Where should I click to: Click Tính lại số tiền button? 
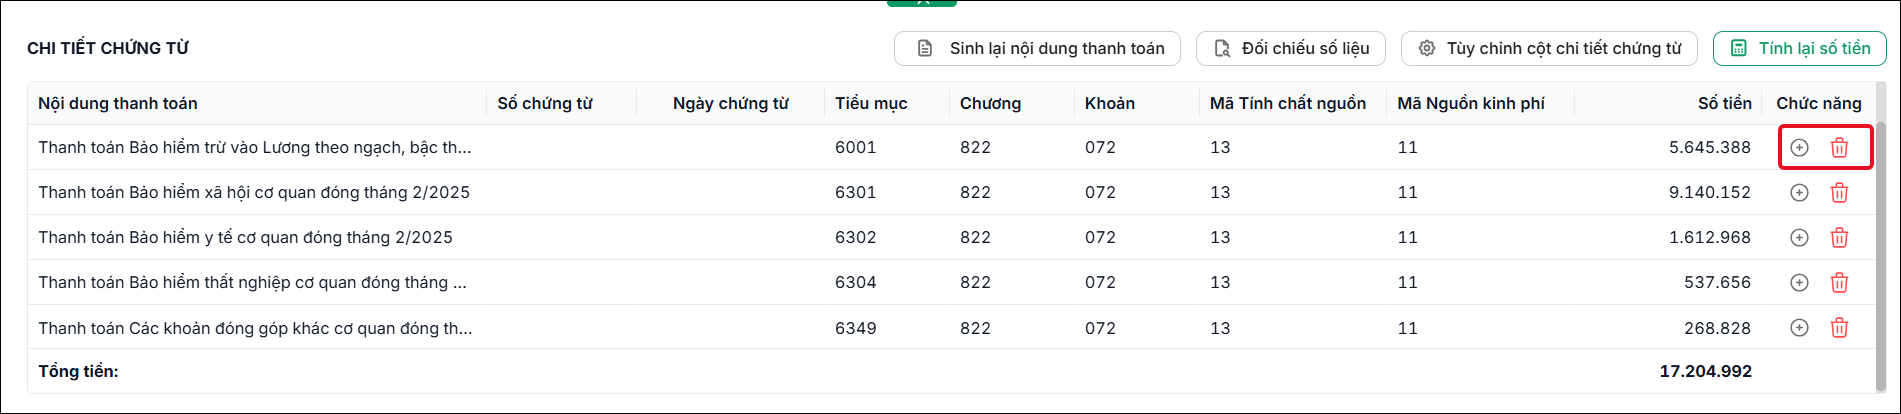tap(1800, 48)
